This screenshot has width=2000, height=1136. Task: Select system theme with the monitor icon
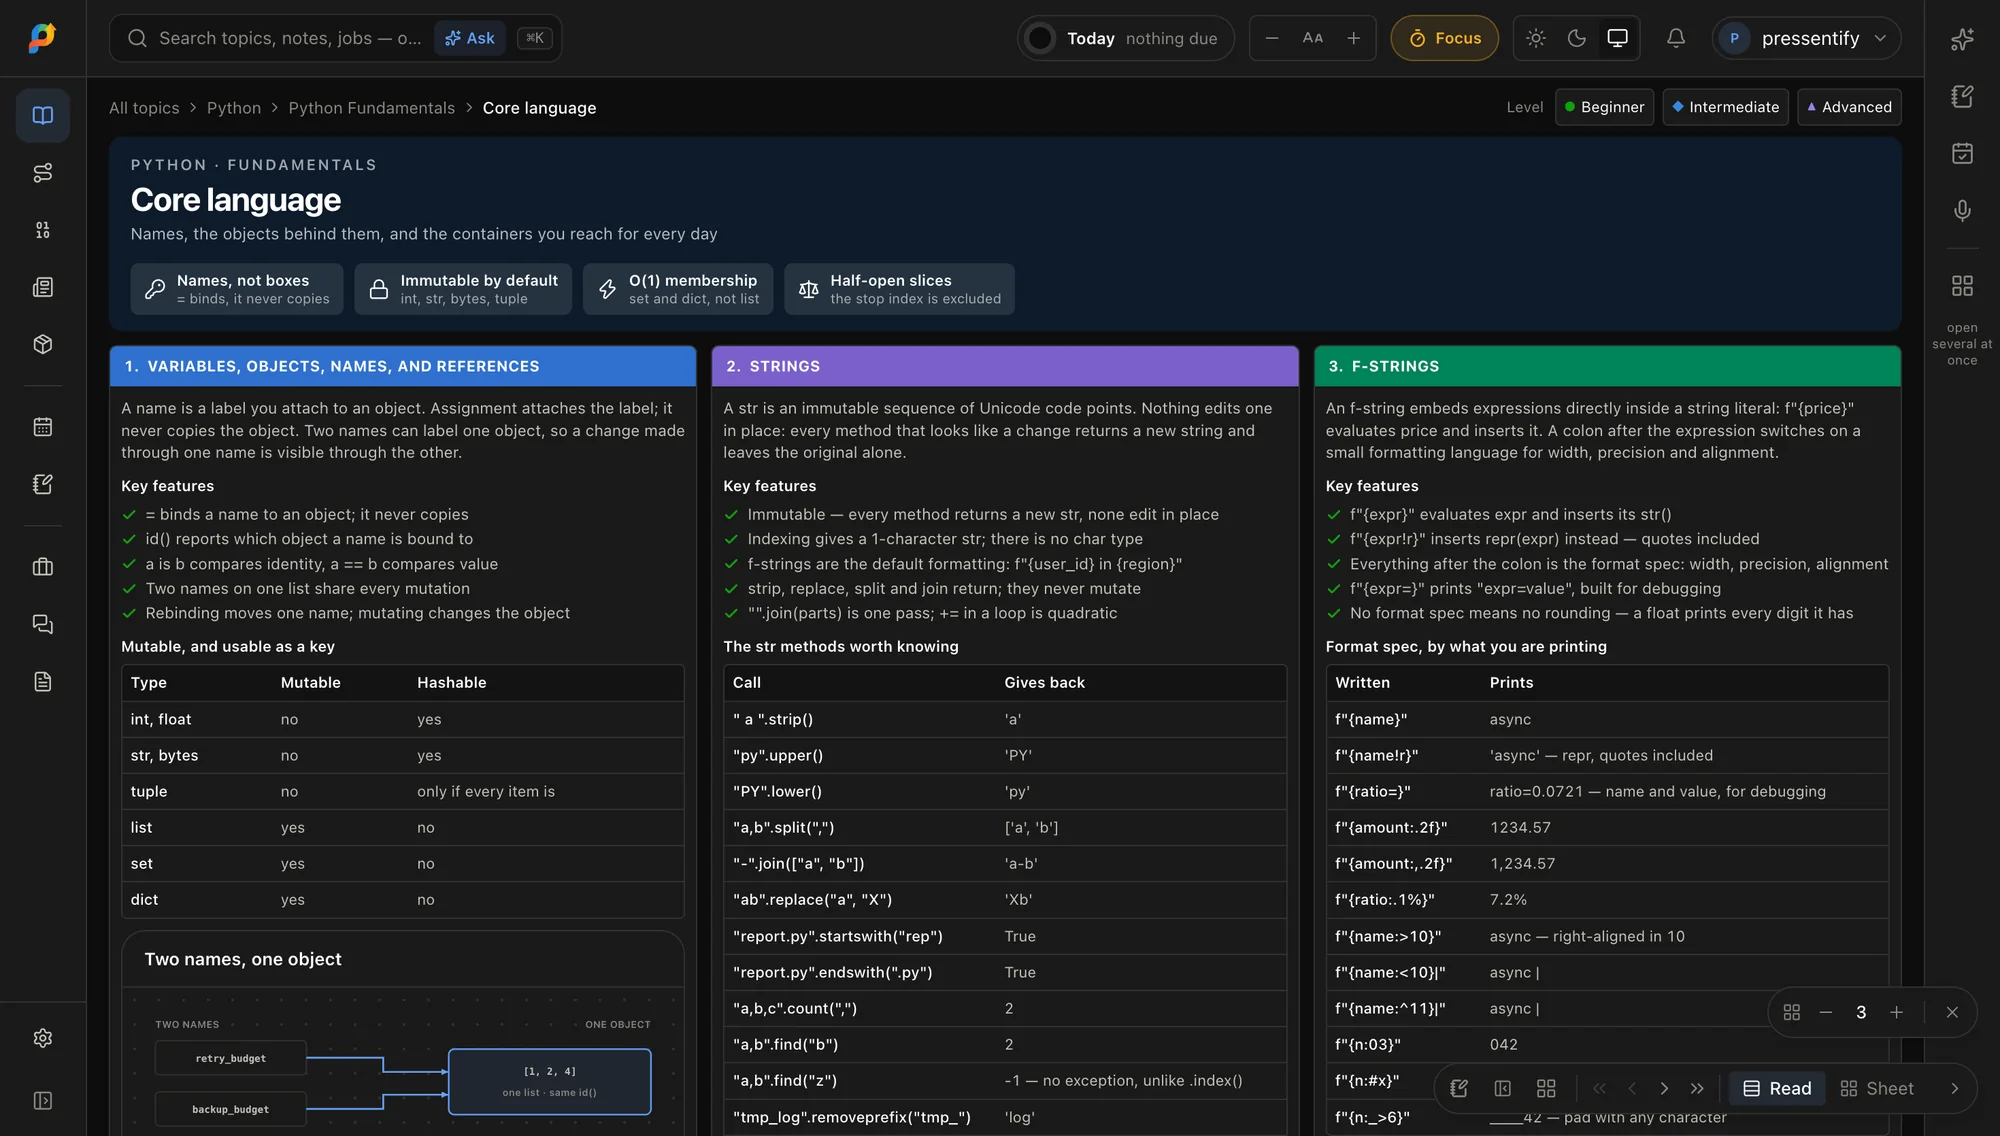click(x=1617, y=38)
